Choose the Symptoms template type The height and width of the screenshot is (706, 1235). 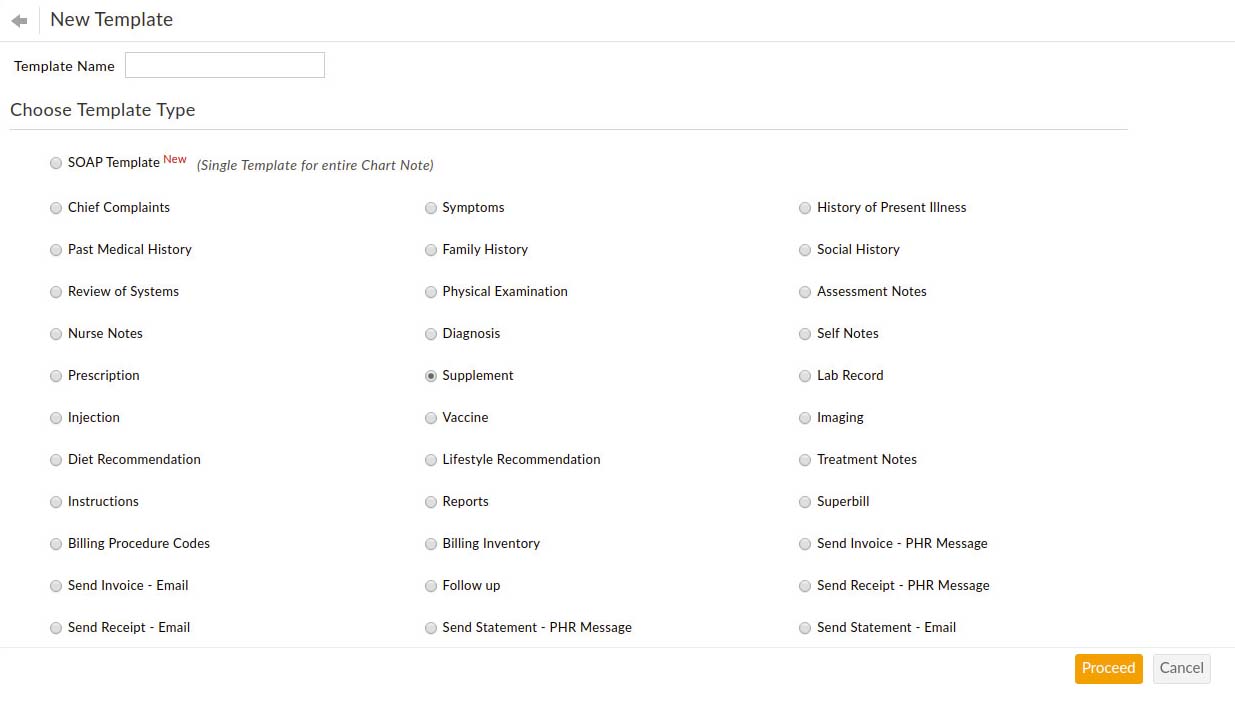pyautogui.click(x=430, y=208)
